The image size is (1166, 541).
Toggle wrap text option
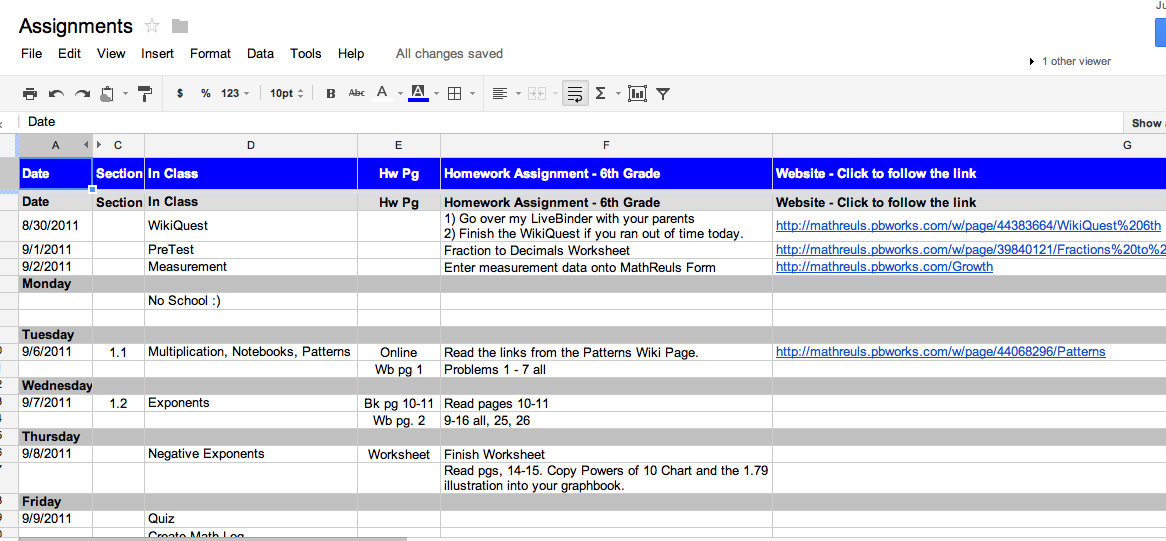pyautogui.click(x=575, y=94)
